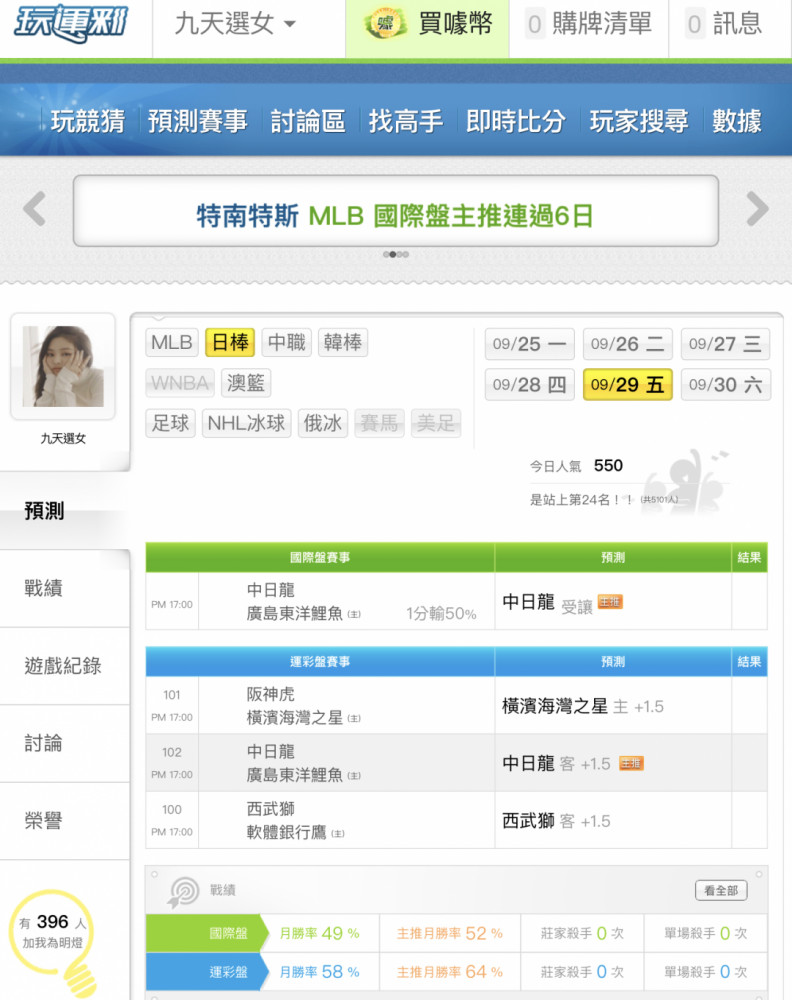The width and height of the screenshot is (792, 1000).
Task: Click 九天選女 name under avatar
Action: (63, 438)
